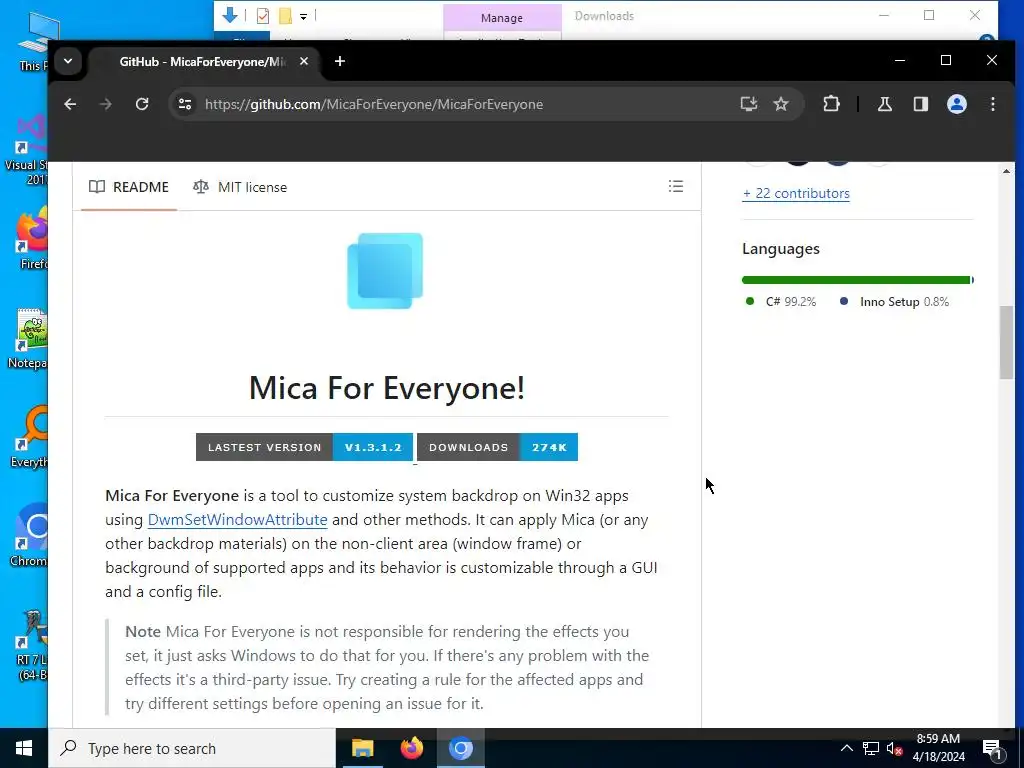The width and height of the screenshot is (1024, 768).
Task: Click the taskbar search box
Action: coord(192,748)
